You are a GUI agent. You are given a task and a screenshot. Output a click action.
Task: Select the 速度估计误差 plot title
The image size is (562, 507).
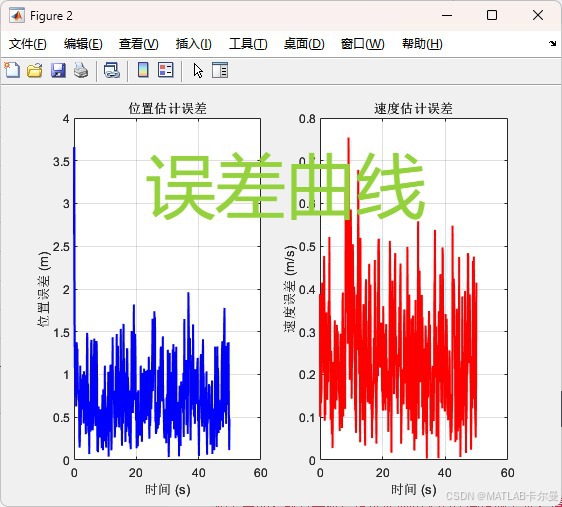413,108
